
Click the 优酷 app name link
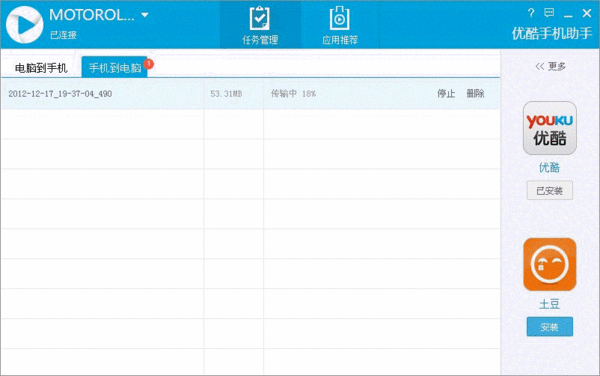pos(549,168)
